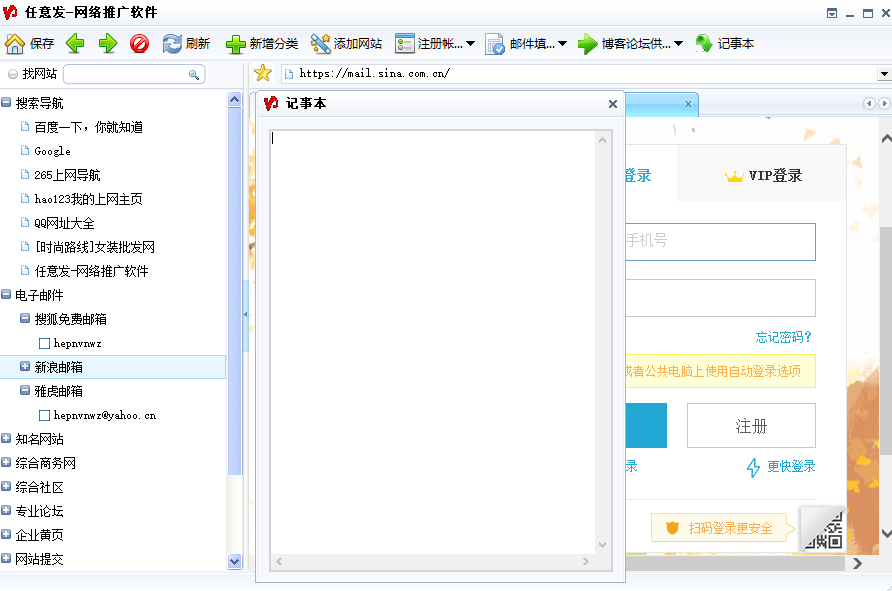Close the 记事本 notepad dialog

613,104
